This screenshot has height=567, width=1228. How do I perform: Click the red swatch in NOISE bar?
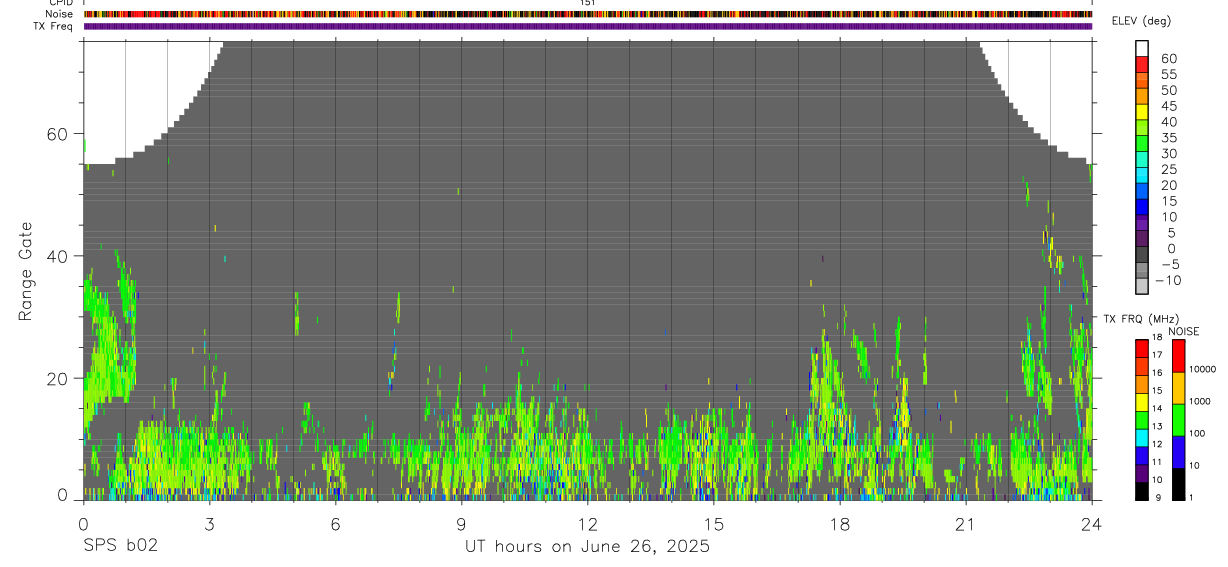(x=1178, y=356)
